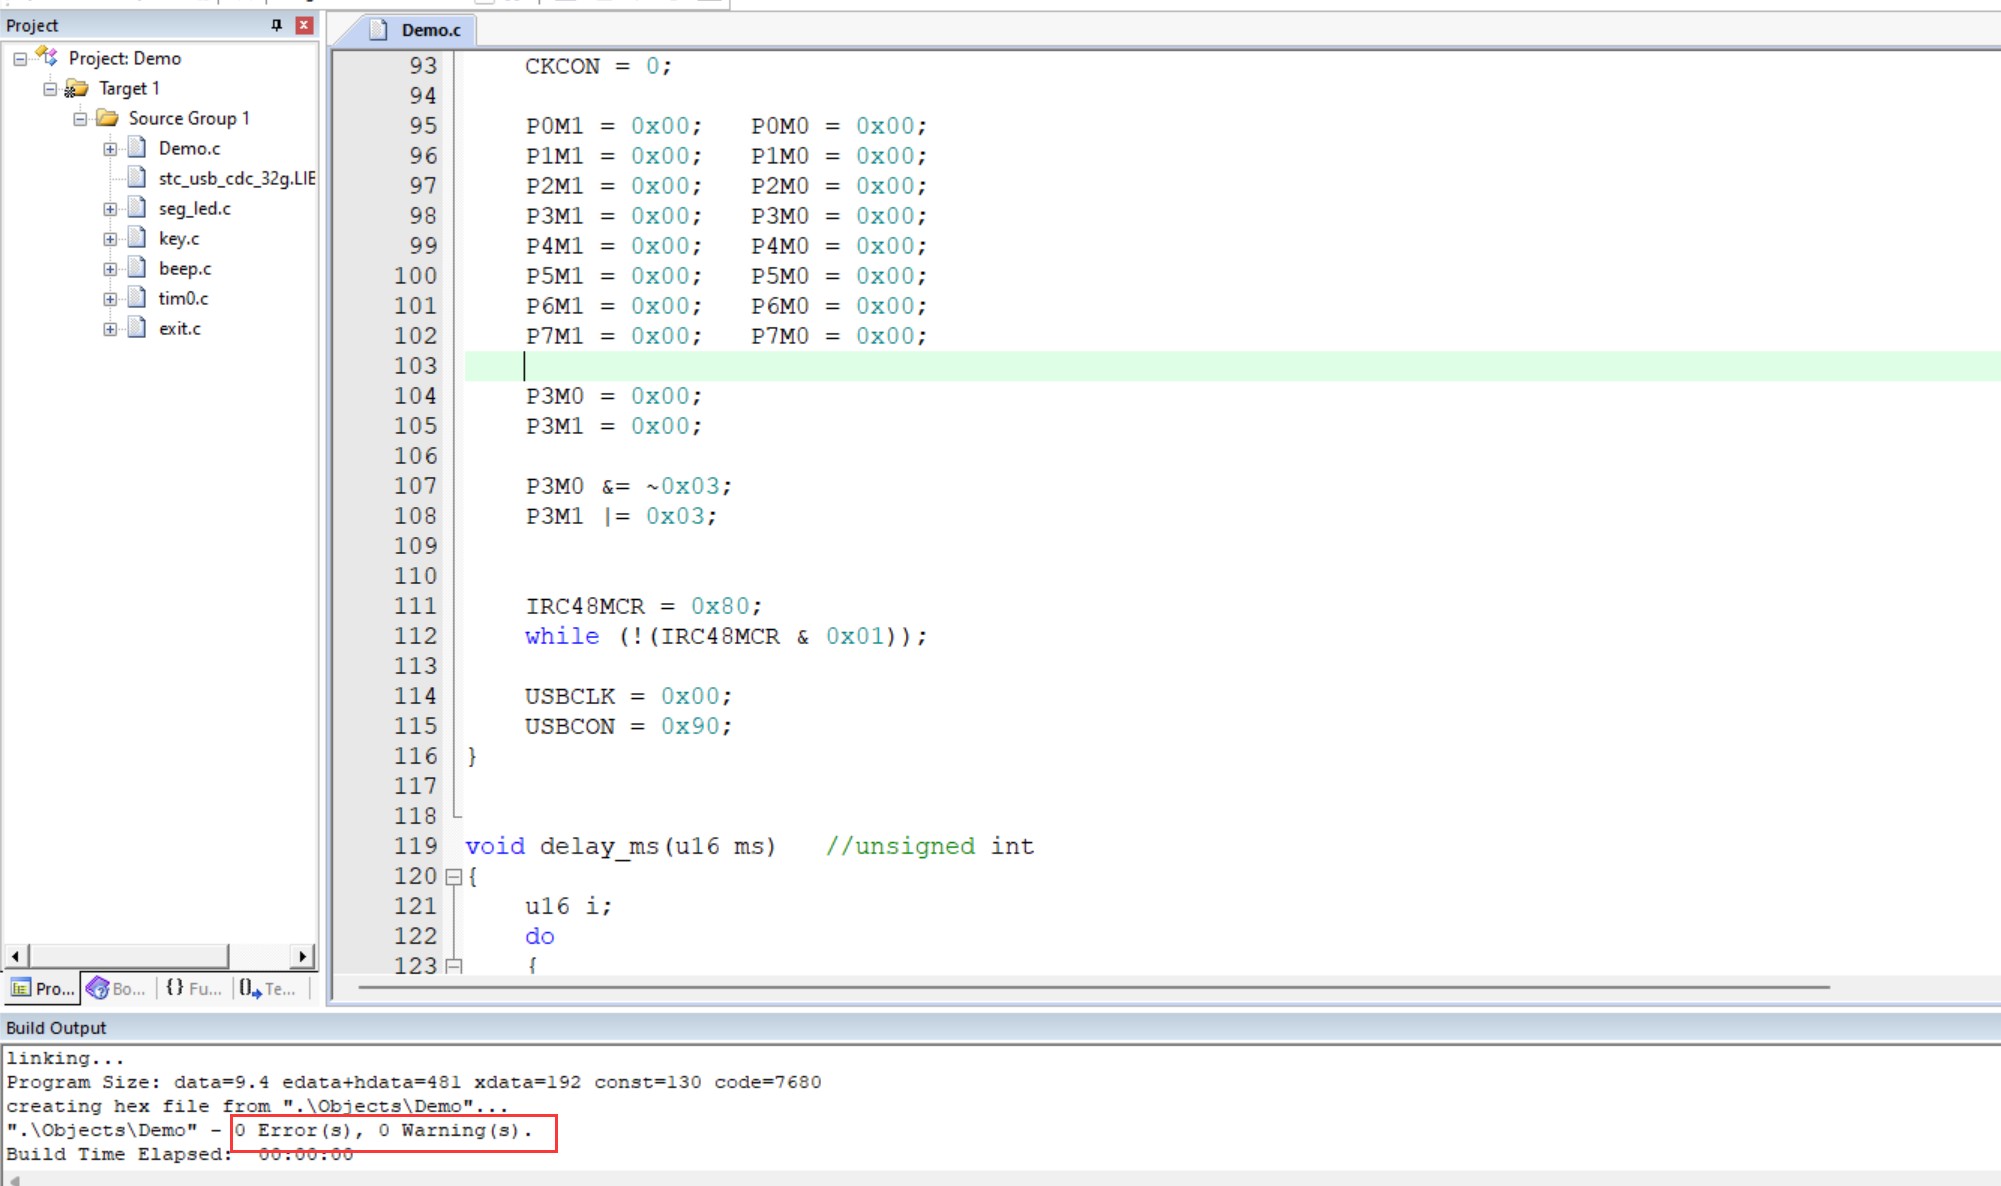Click 'P0M1 = 0x00;' on line 95
Screen dimensions: 2001x1186
(x=613, y=126)
